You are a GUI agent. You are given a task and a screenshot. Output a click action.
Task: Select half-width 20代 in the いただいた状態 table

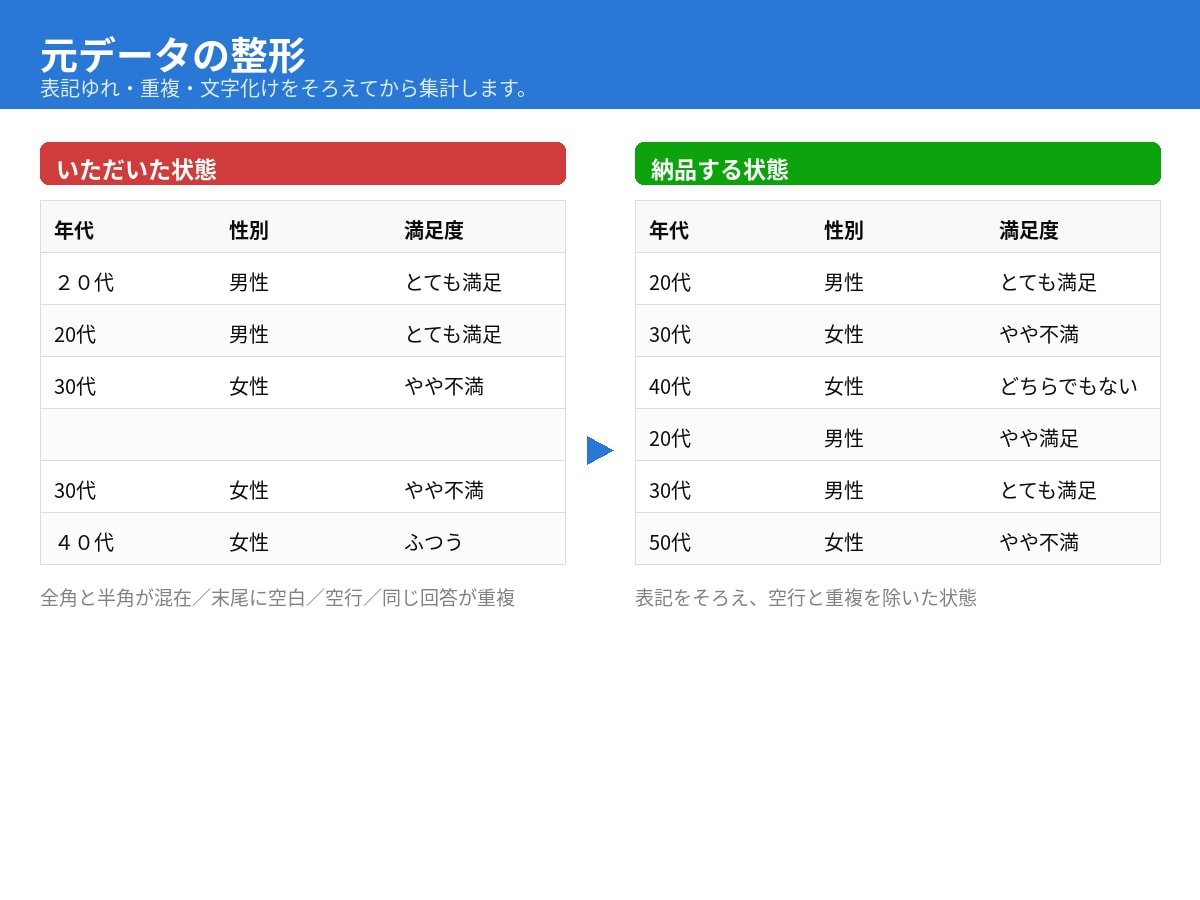point(75,334)
